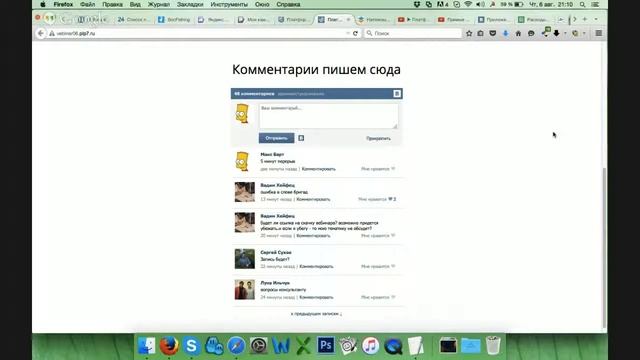Open iTunes from the Dock

click(370, 346)
